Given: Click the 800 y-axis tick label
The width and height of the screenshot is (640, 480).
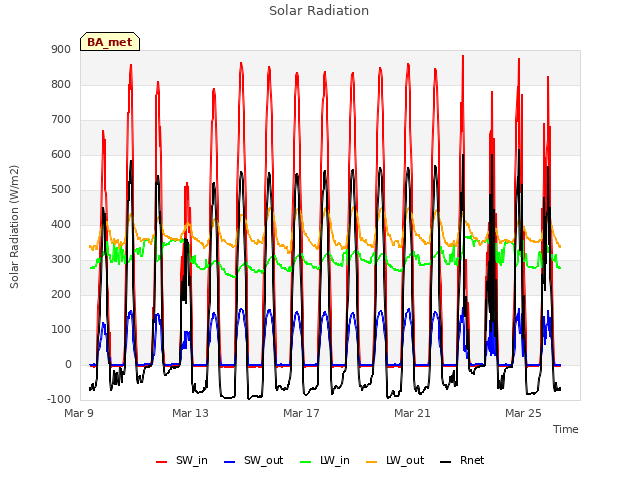Looking at the screenshot, I should 61,84.
